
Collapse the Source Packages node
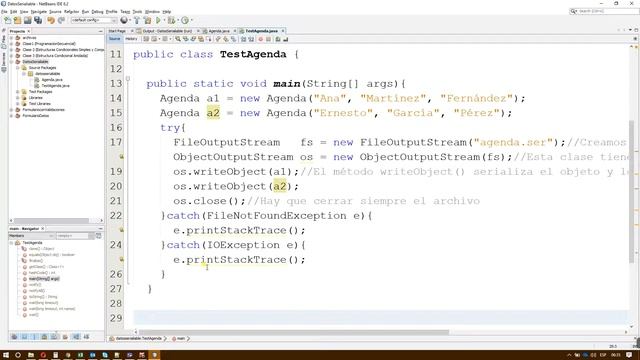(18, 68)
